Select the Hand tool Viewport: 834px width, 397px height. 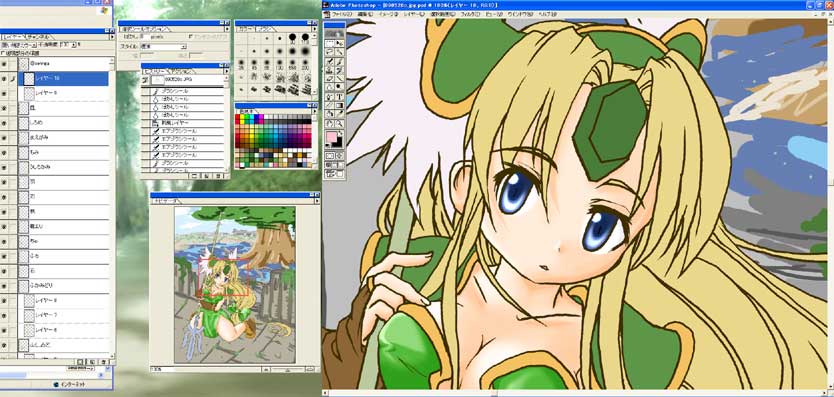pos(329,124)
